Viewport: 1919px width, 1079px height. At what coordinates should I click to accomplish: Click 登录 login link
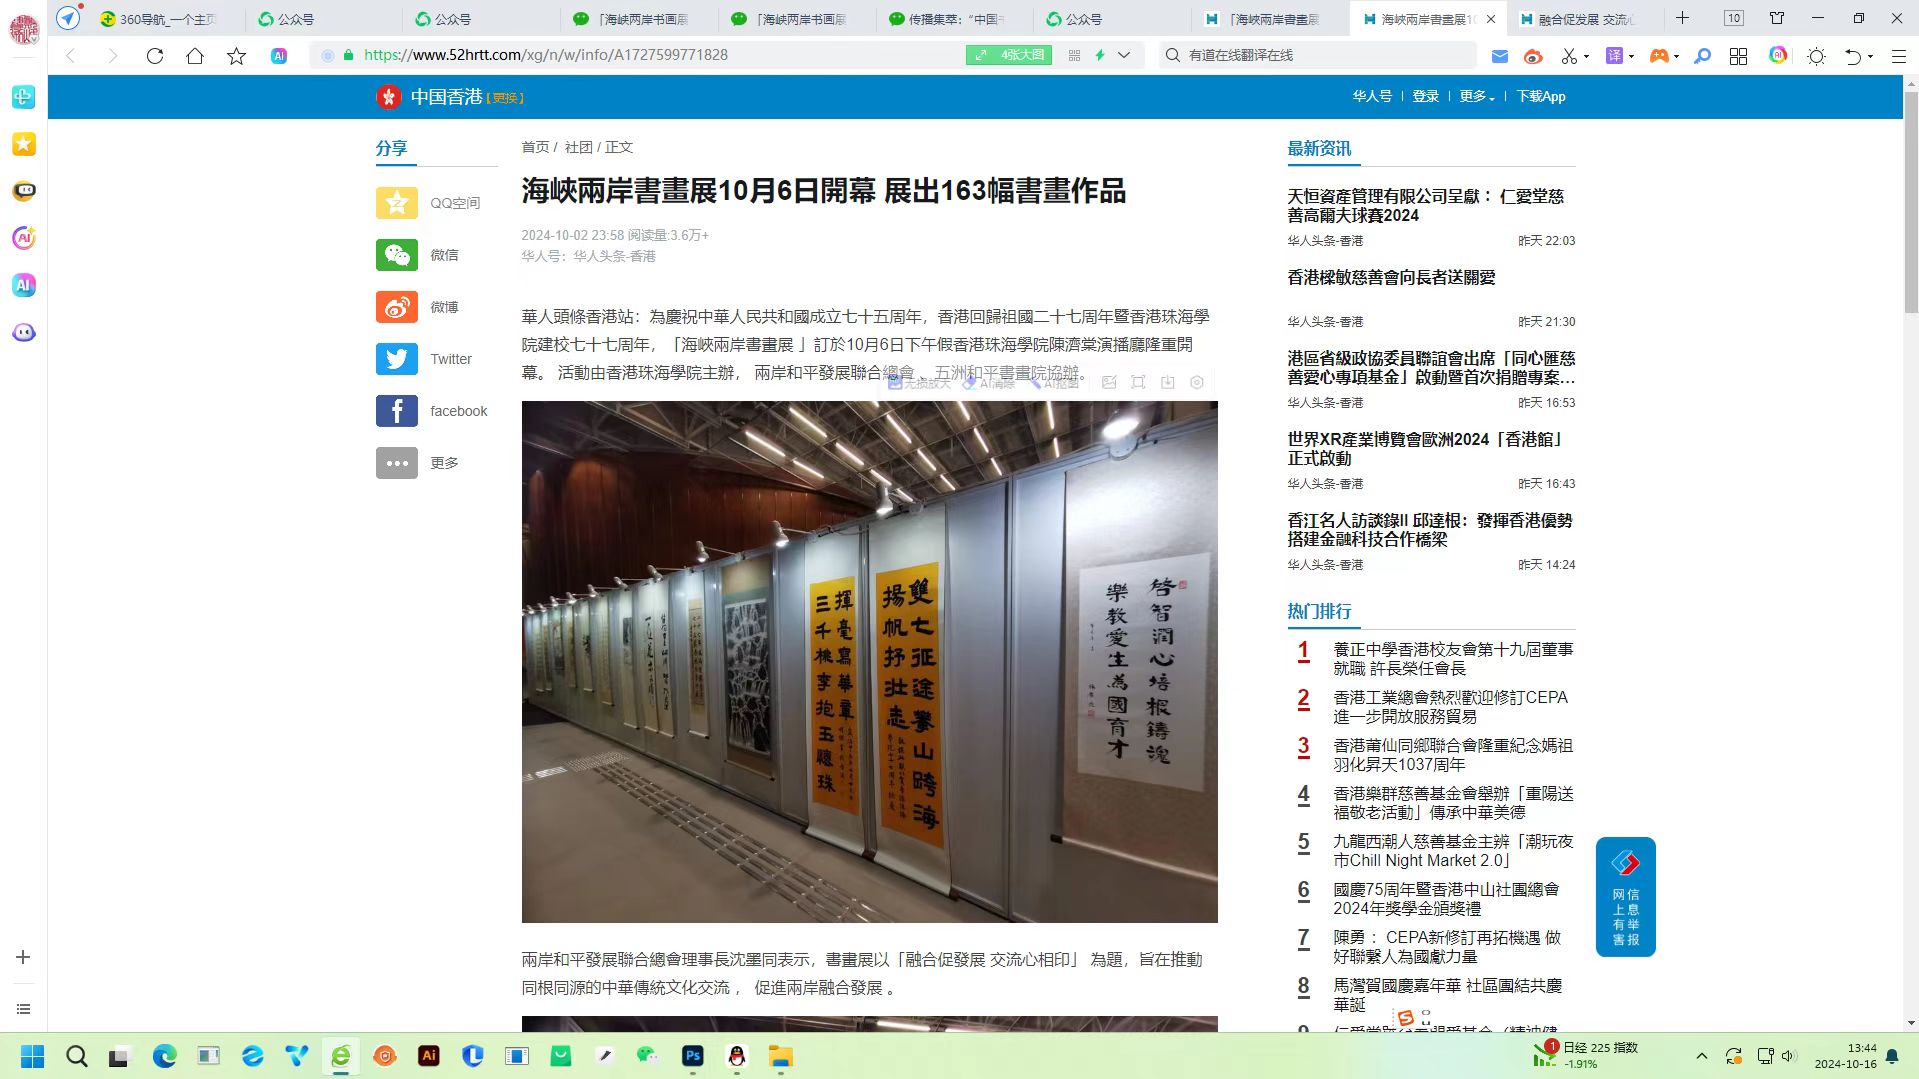click(1425, 96)
